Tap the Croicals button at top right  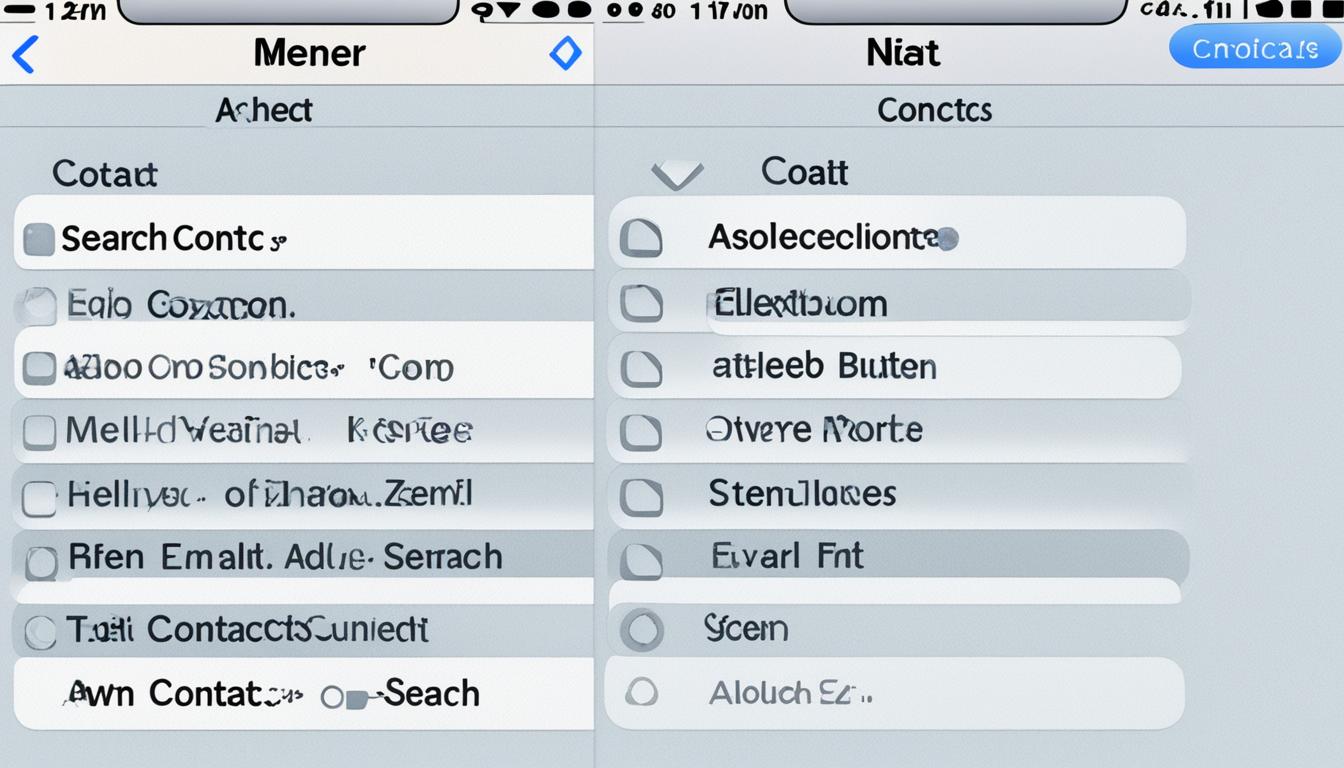1254,47
